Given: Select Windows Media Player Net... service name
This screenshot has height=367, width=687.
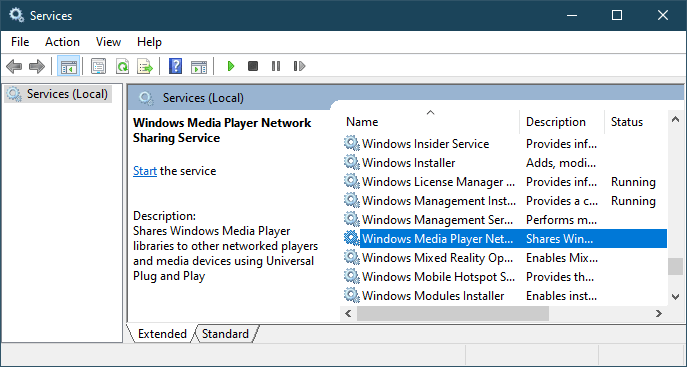Looking at the screenshot, I should pyautogui.click(x=437, y=239).
